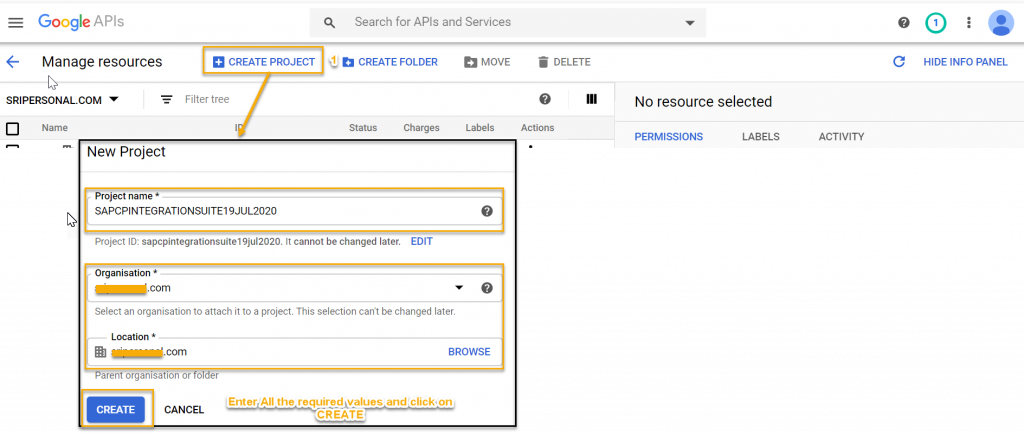This screenshot has height=435, width=1024.
Task: Tick the select-all checkbox in table header
Action: (12, 128)
